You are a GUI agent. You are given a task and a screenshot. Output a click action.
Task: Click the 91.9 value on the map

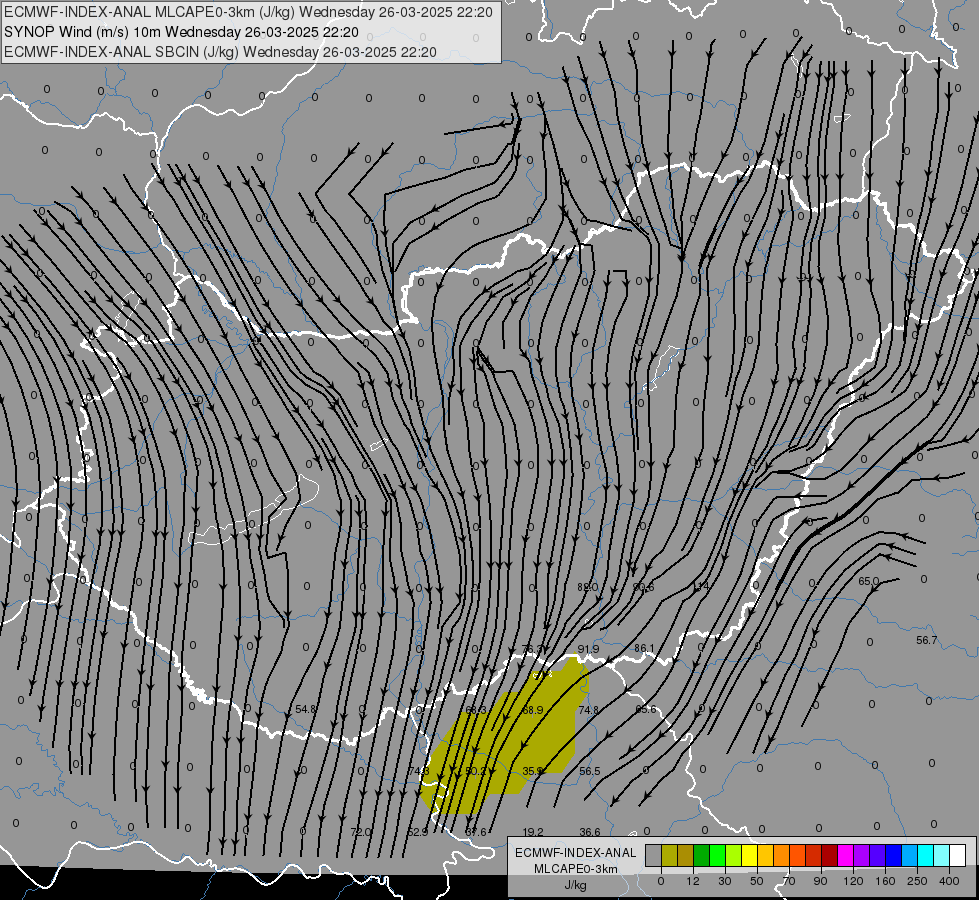pos(588,649)
